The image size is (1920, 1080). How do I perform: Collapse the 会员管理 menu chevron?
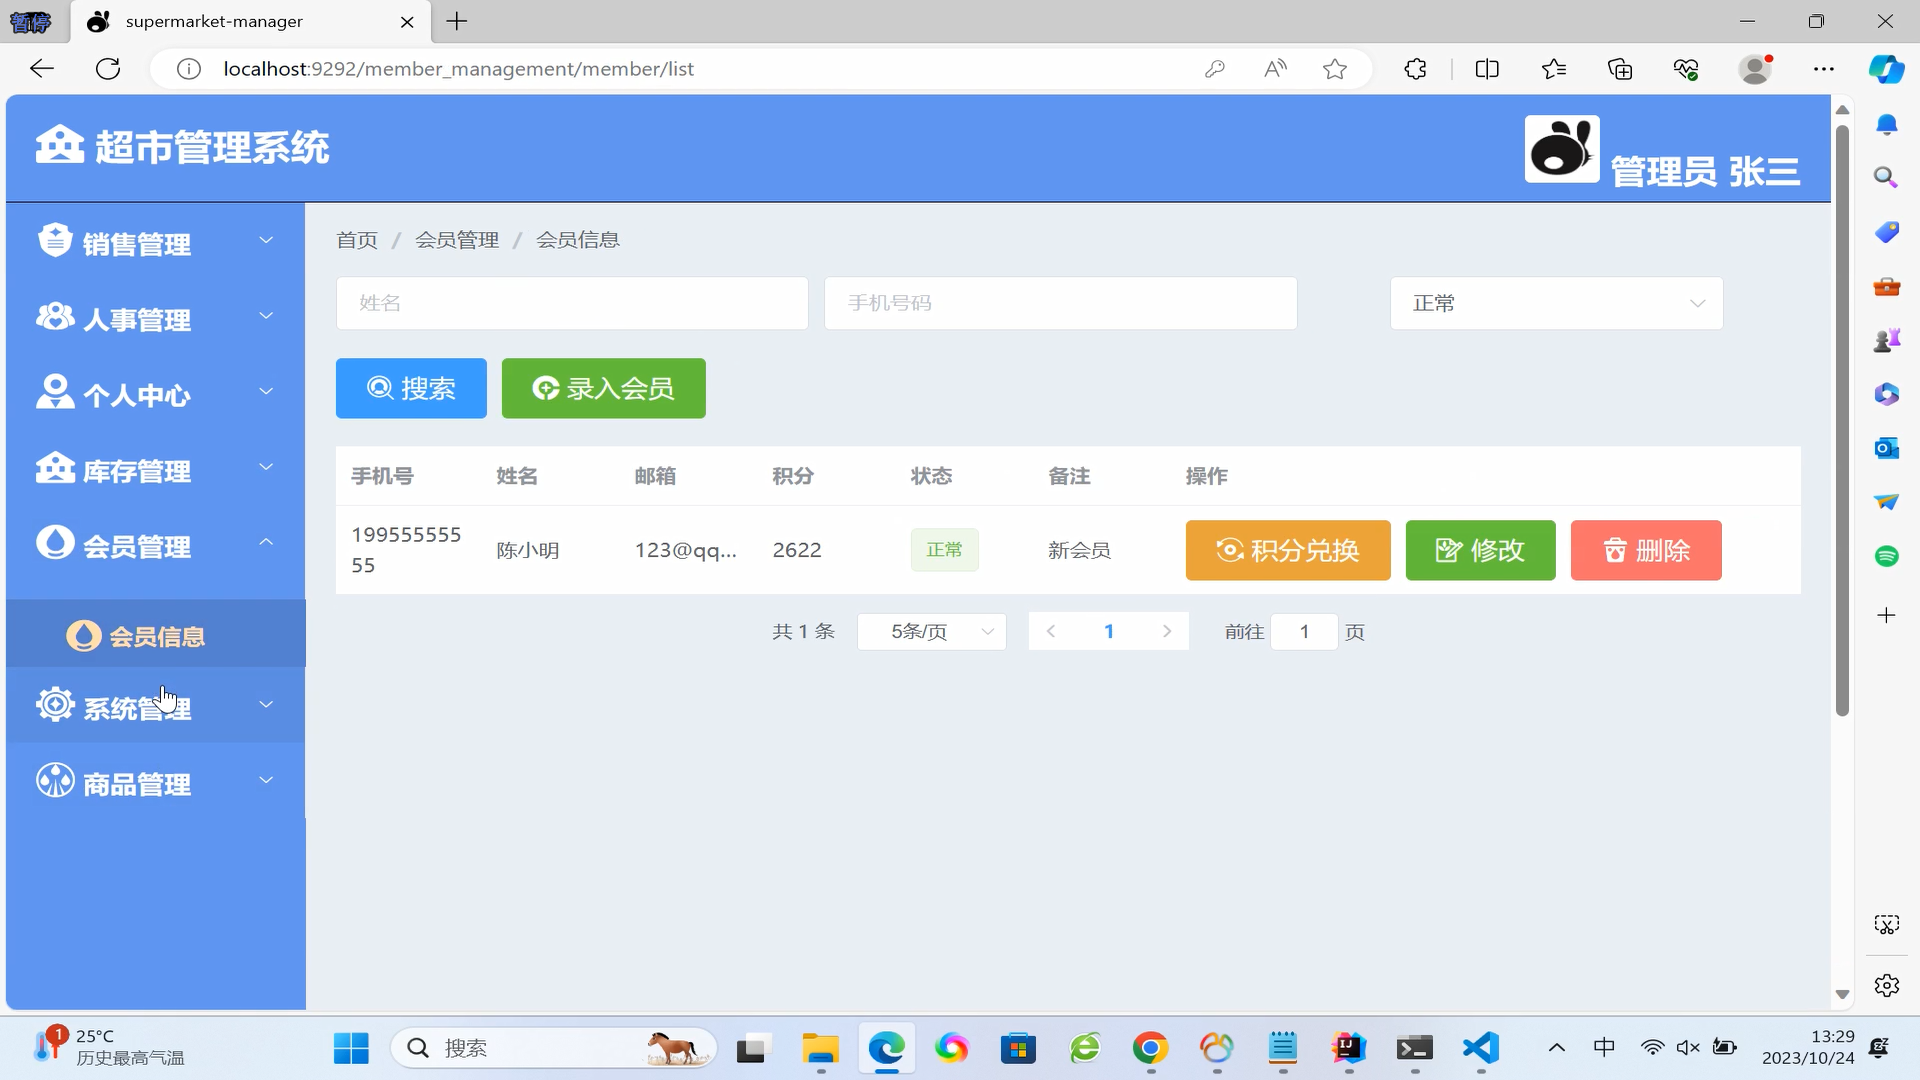pyautogui.click(x=266, y=542)
